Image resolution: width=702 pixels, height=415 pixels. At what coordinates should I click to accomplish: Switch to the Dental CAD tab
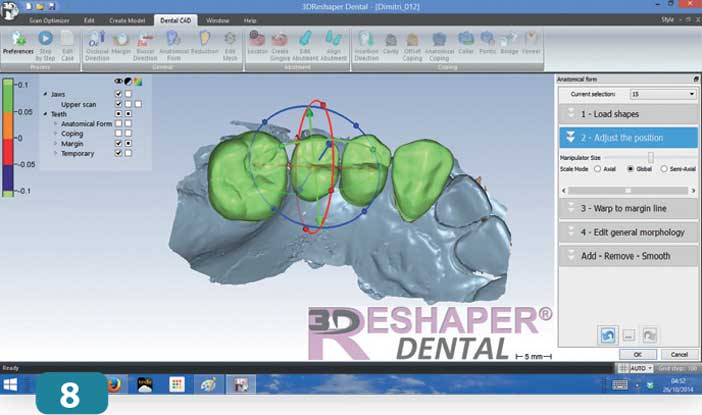[x=176, y=21]
